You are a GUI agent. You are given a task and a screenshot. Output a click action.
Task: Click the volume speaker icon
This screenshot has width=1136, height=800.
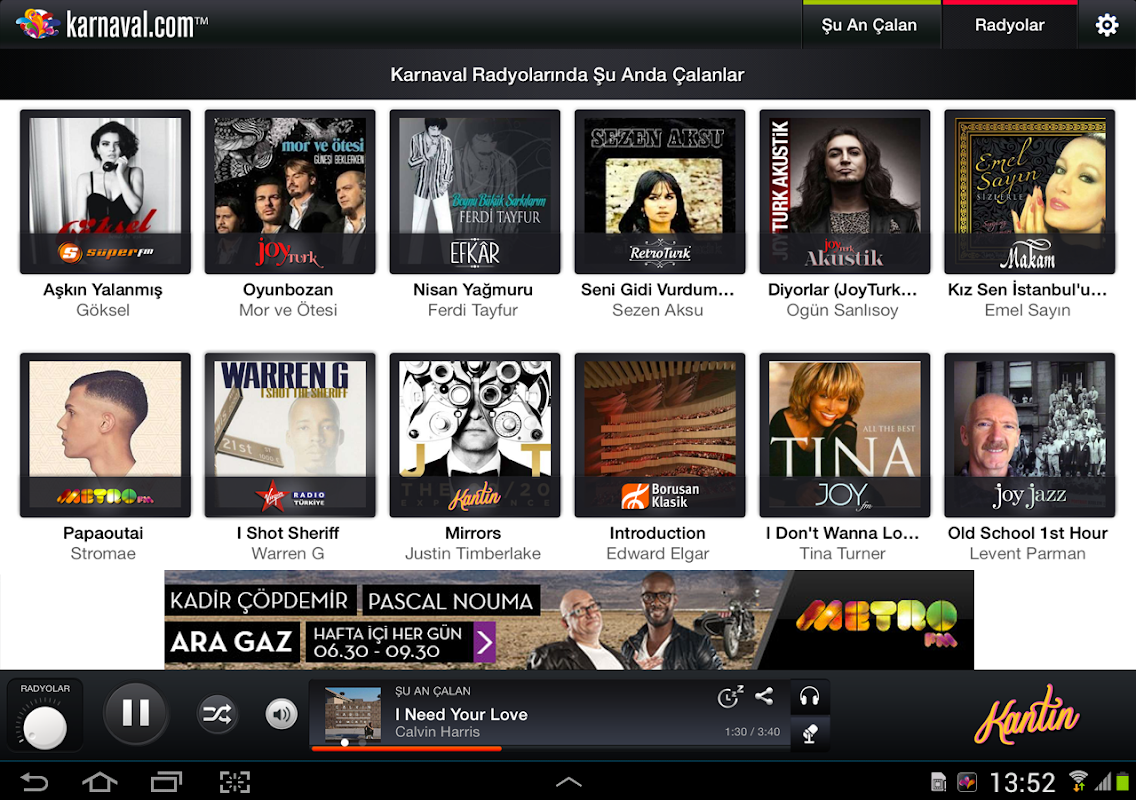point(281,714)
